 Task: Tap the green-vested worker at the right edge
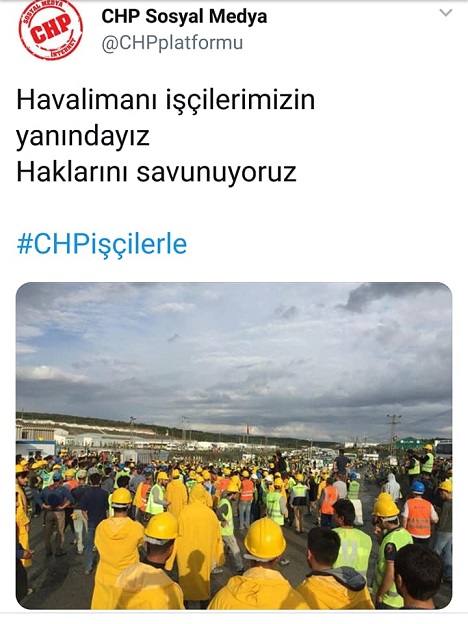click(x=427, y=458)
